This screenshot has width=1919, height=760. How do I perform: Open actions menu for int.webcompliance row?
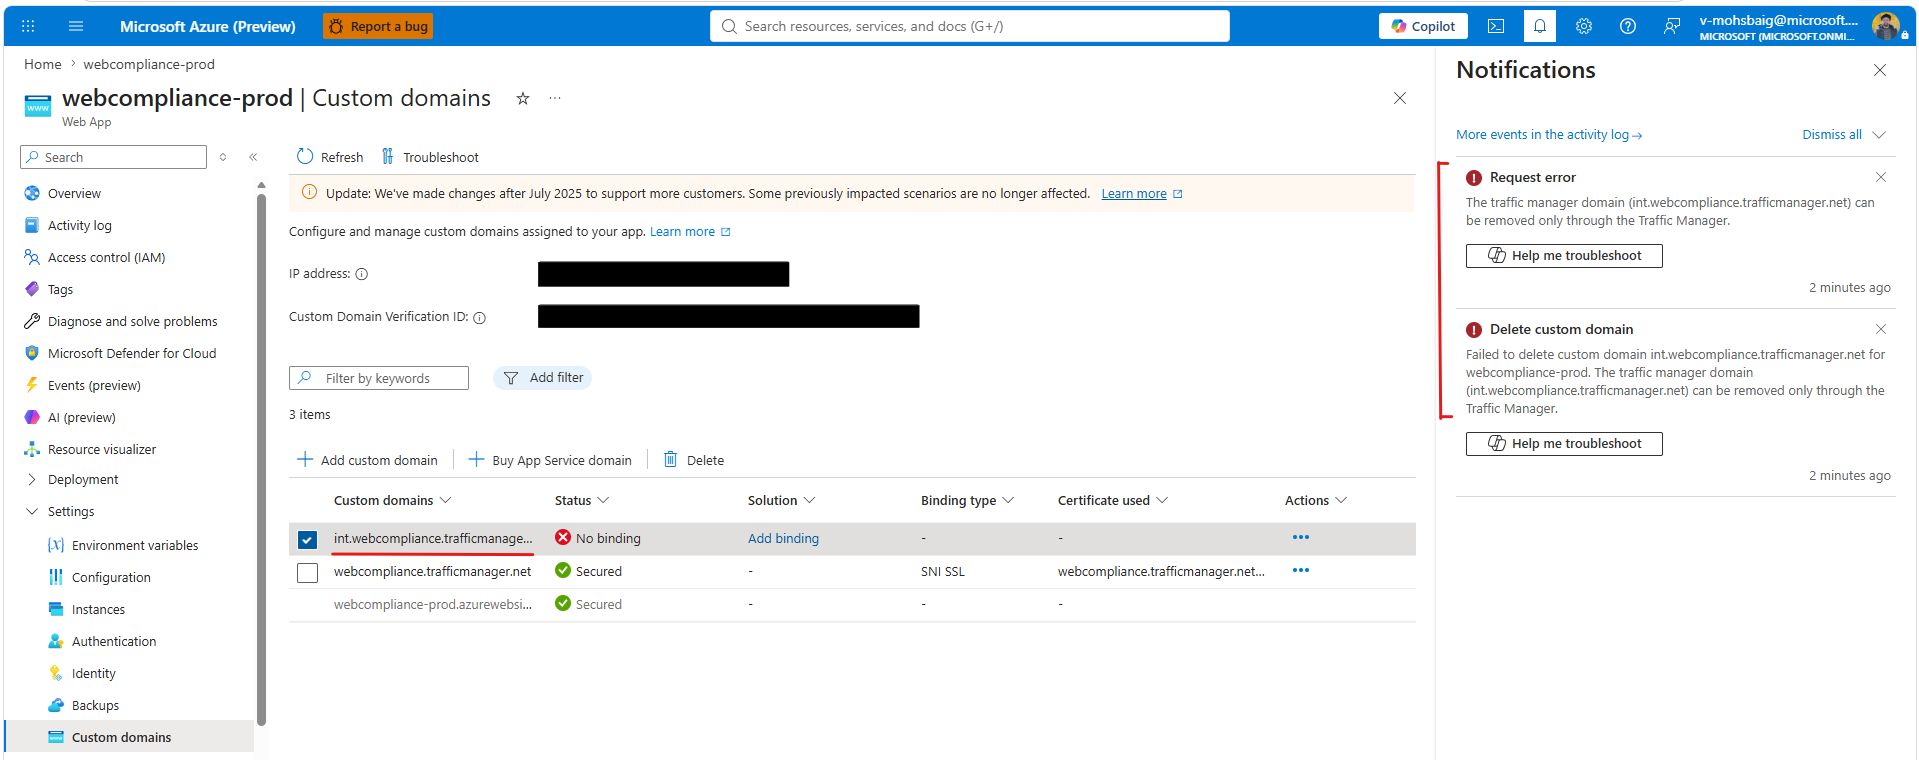tap(1301, 538)
